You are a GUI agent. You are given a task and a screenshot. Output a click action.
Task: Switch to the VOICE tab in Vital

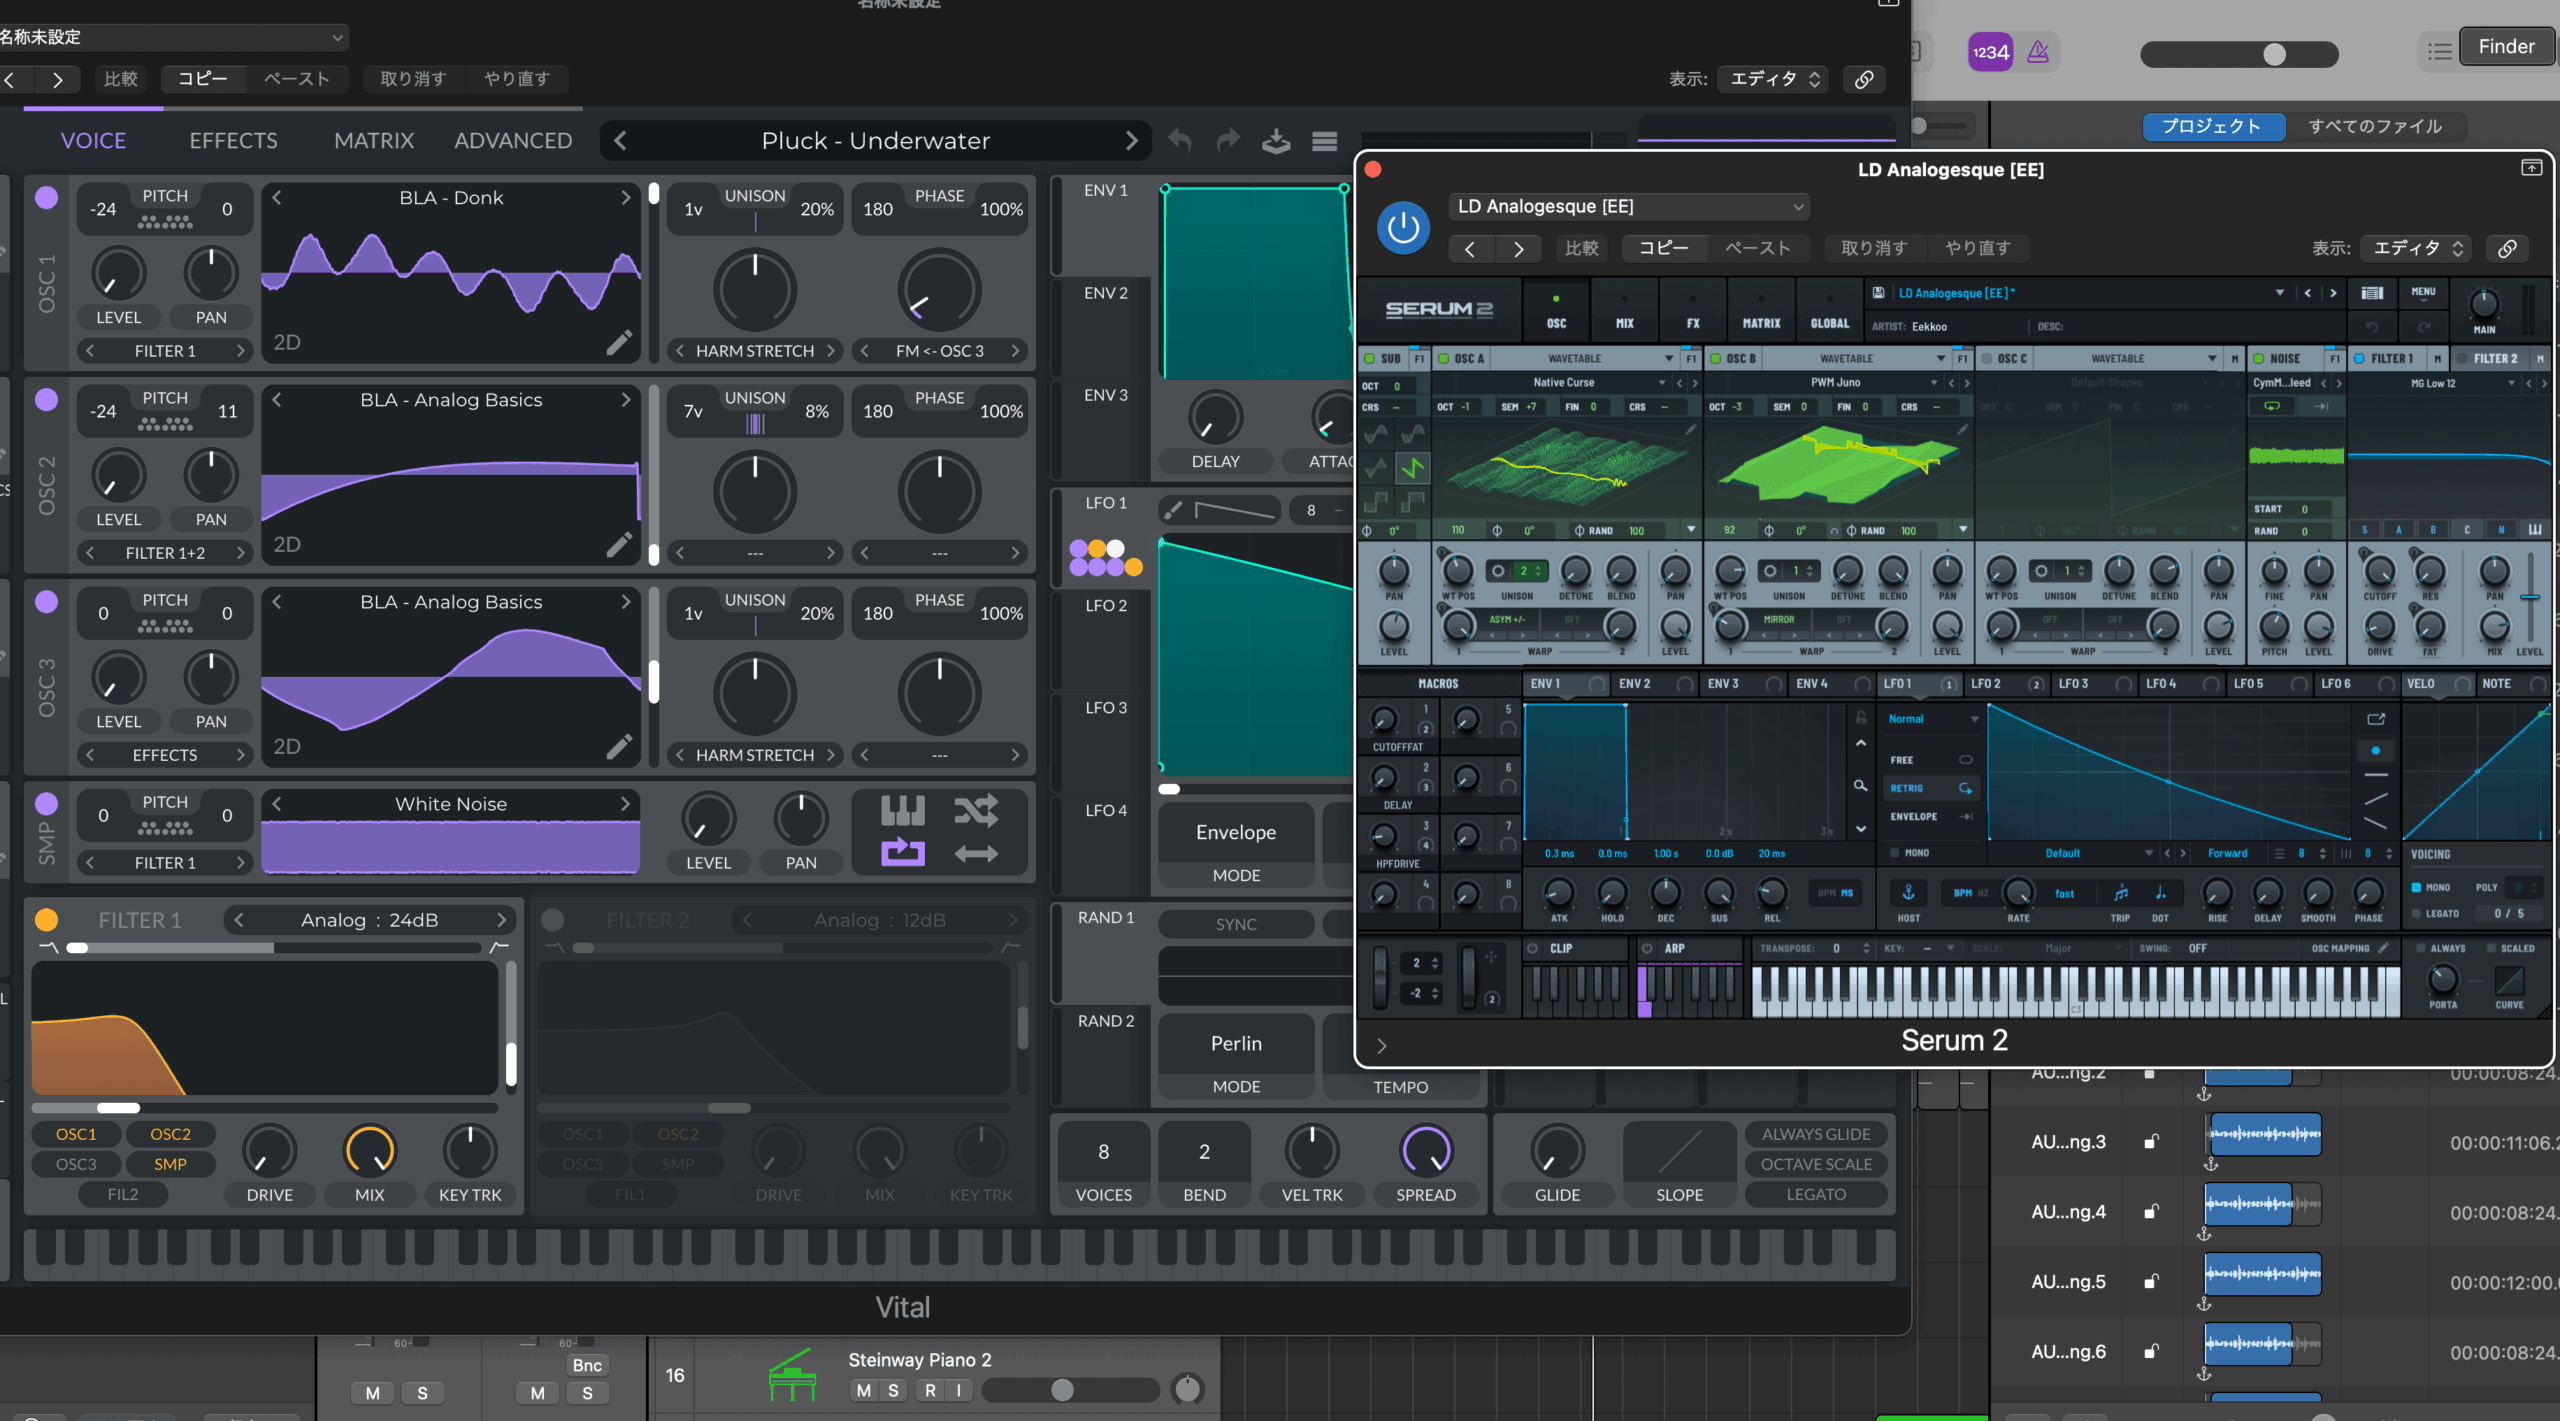pyautogui.click(x=93, y=141)
